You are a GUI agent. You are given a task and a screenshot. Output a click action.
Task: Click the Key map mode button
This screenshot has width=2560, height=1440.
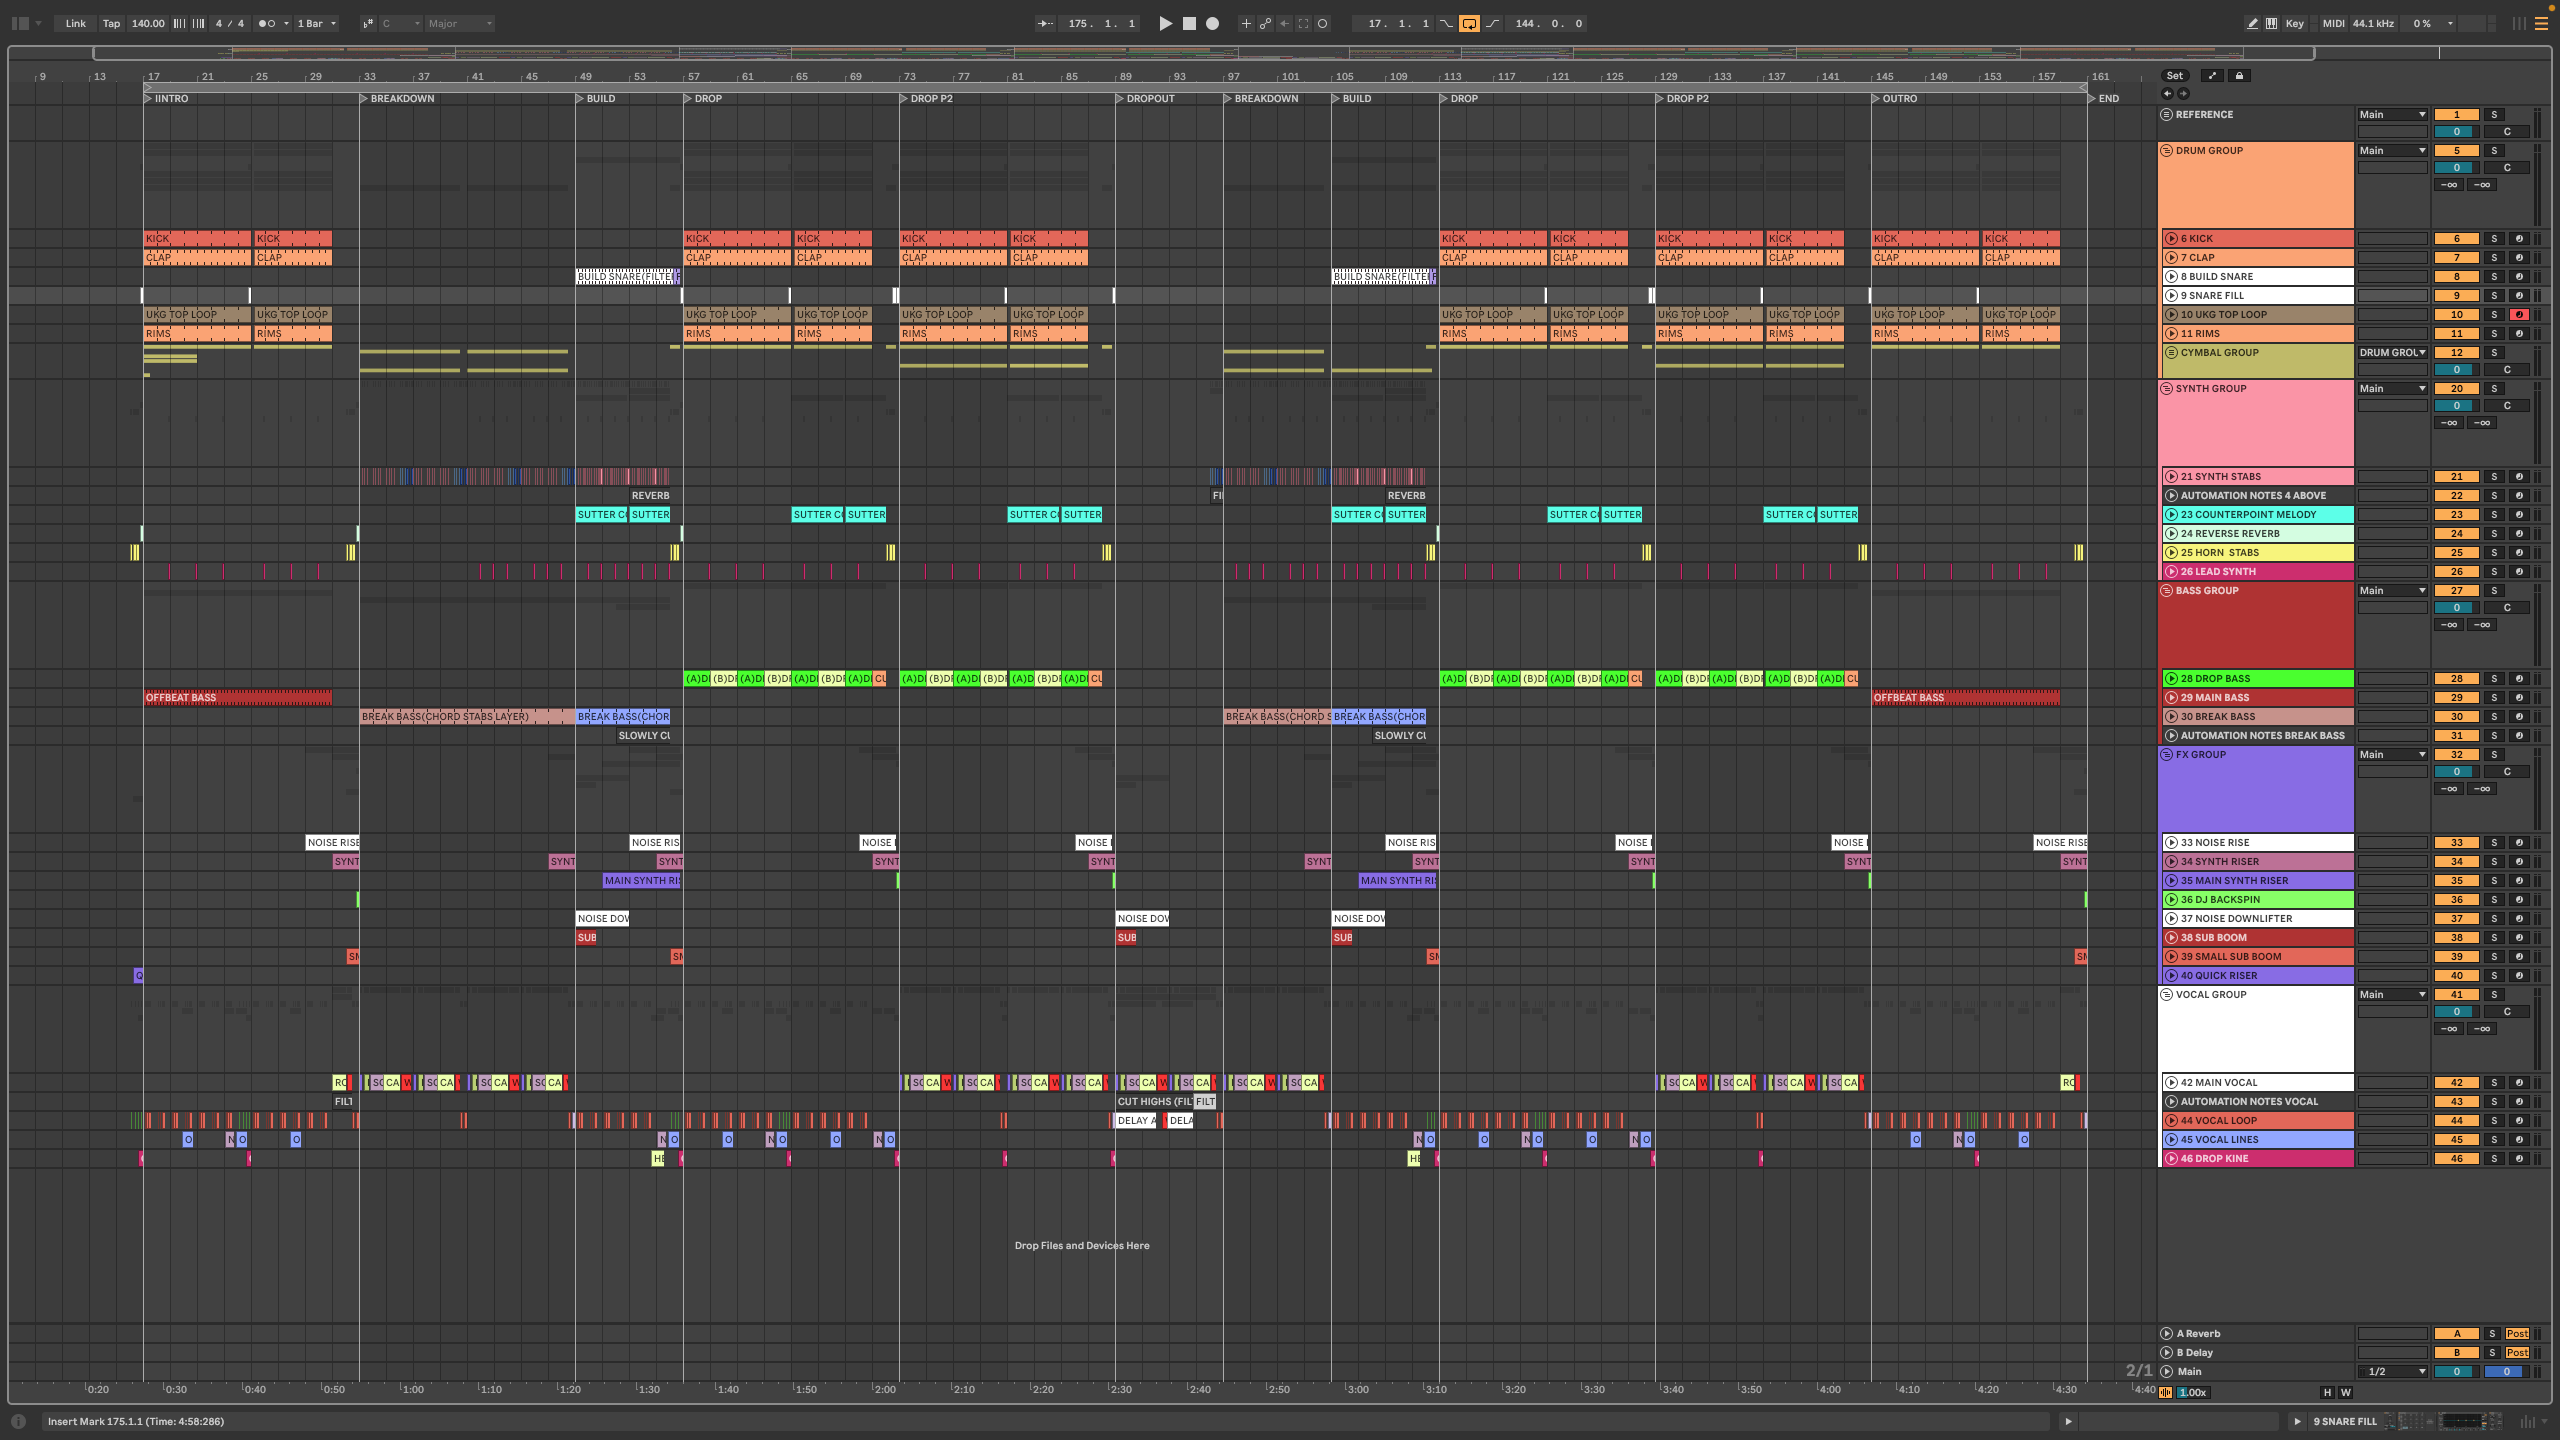click(x=2295, y=23)
